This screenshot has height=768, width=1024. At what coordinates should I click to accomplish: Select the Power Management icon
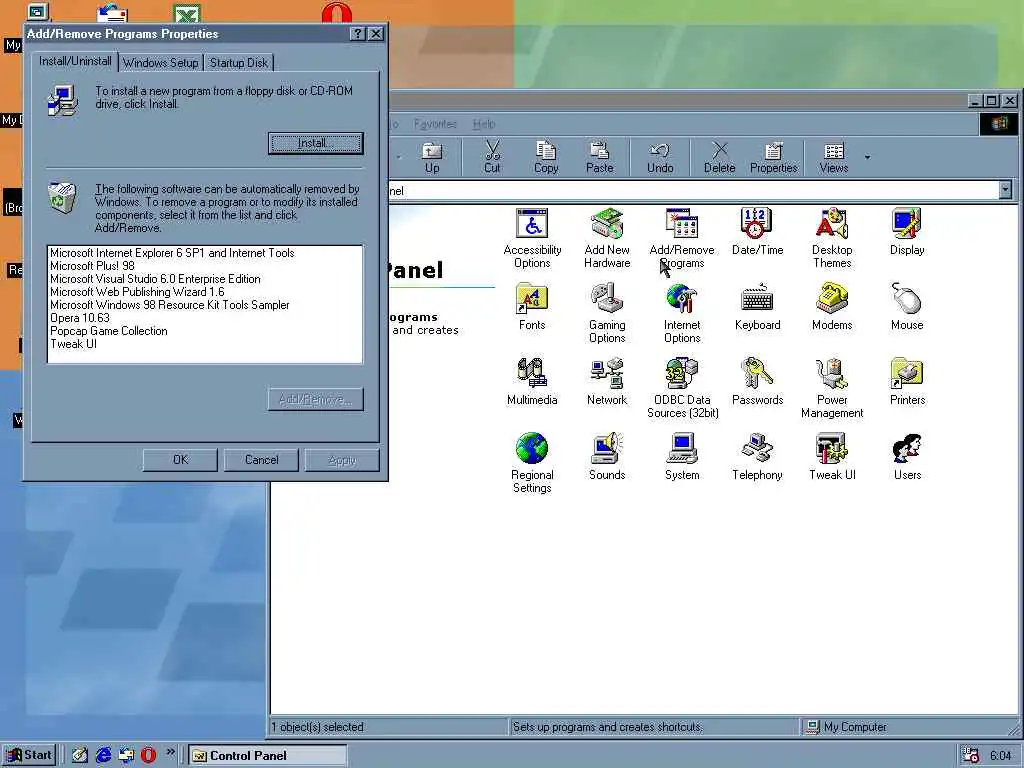[x=832, y=389]
